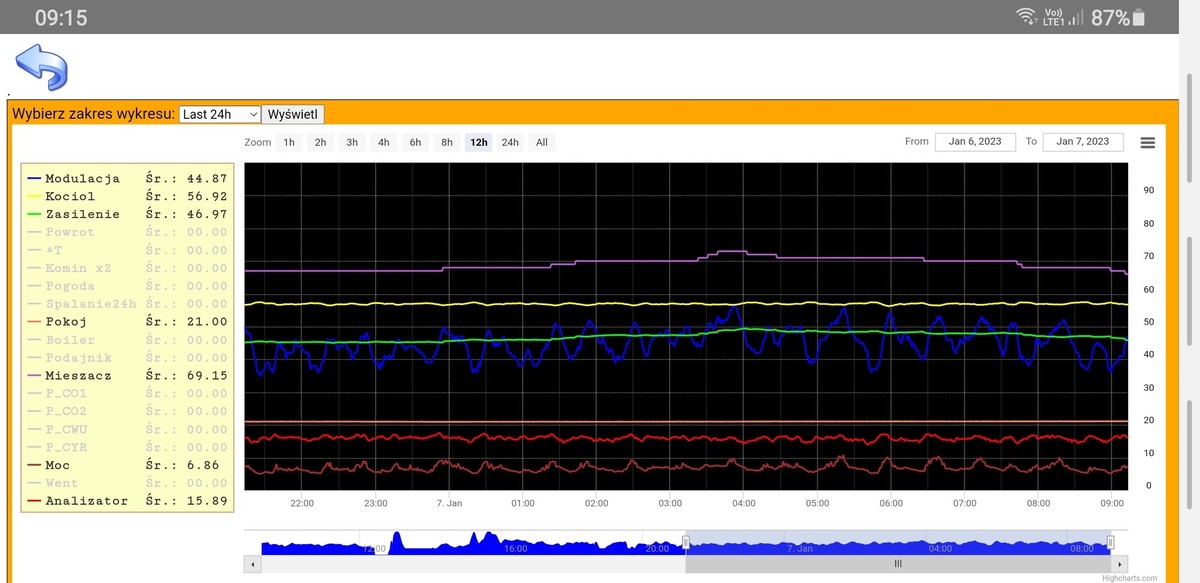Open the Last 24h range dropdown
The image size is (1200, 583).
click(x=219, y=113)
